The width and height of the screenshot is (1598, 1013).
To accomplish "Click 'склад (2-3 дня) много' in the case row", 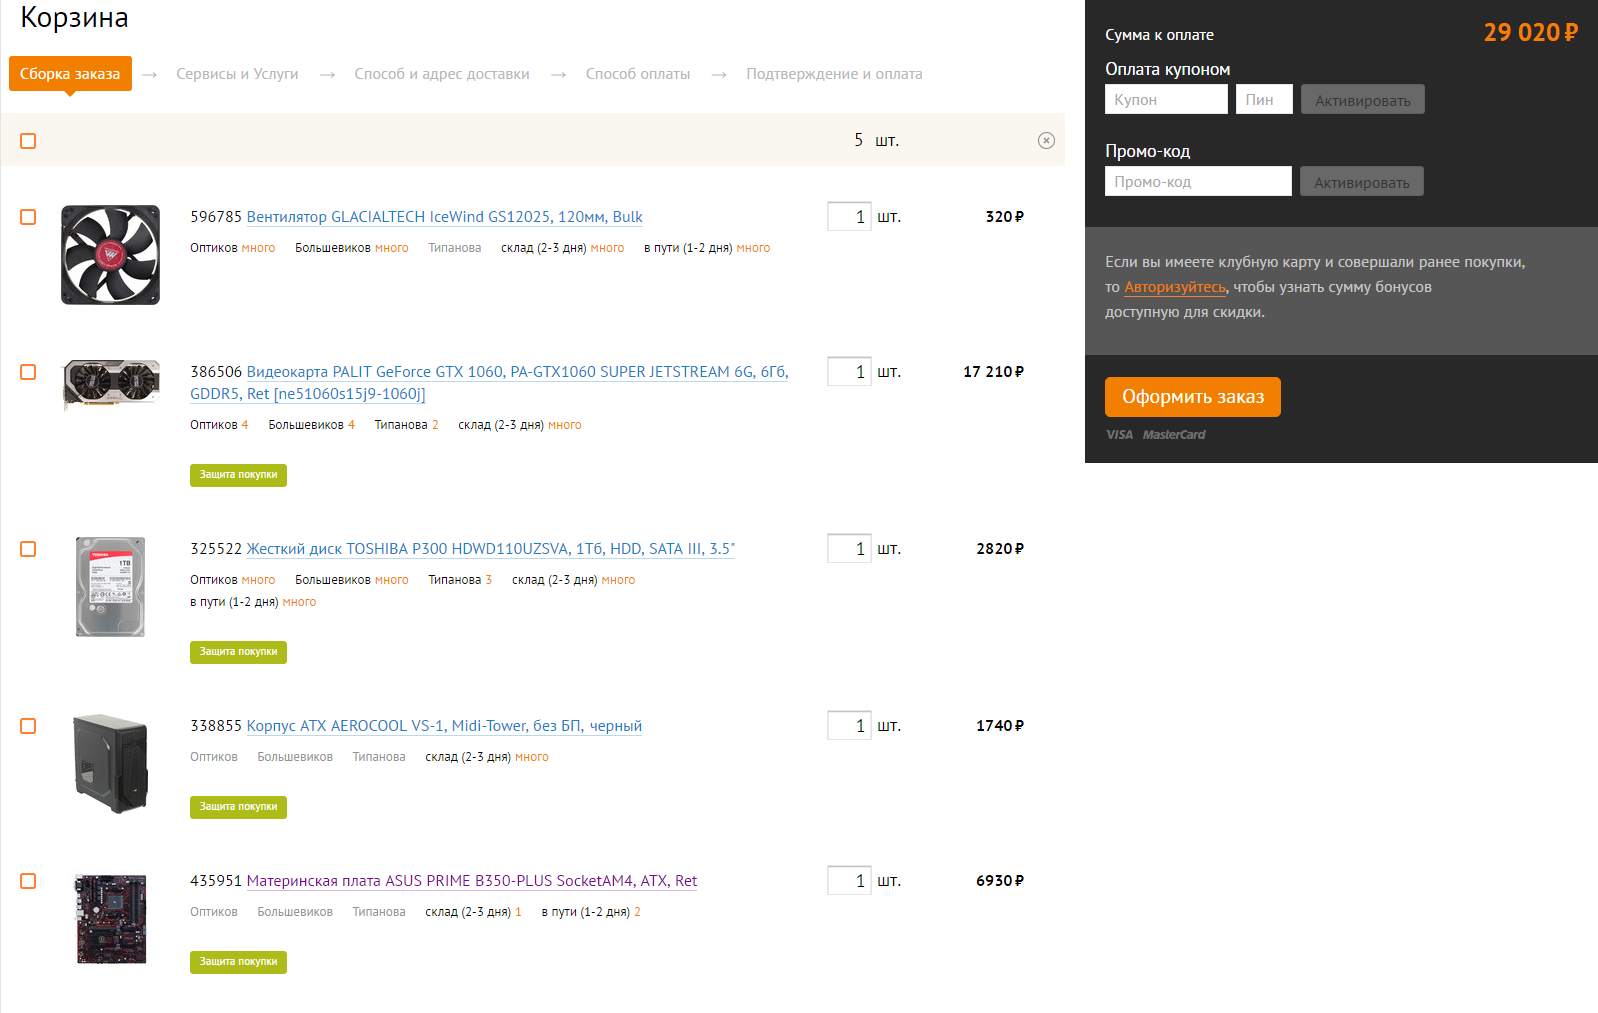I will coord(487,757).
